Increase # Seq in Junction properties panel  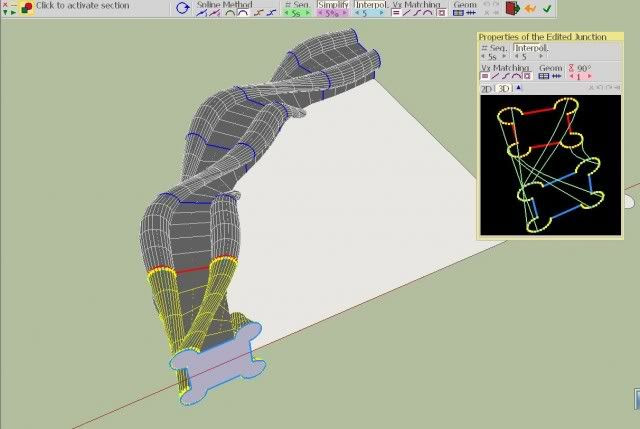click(x=504, y=56)
